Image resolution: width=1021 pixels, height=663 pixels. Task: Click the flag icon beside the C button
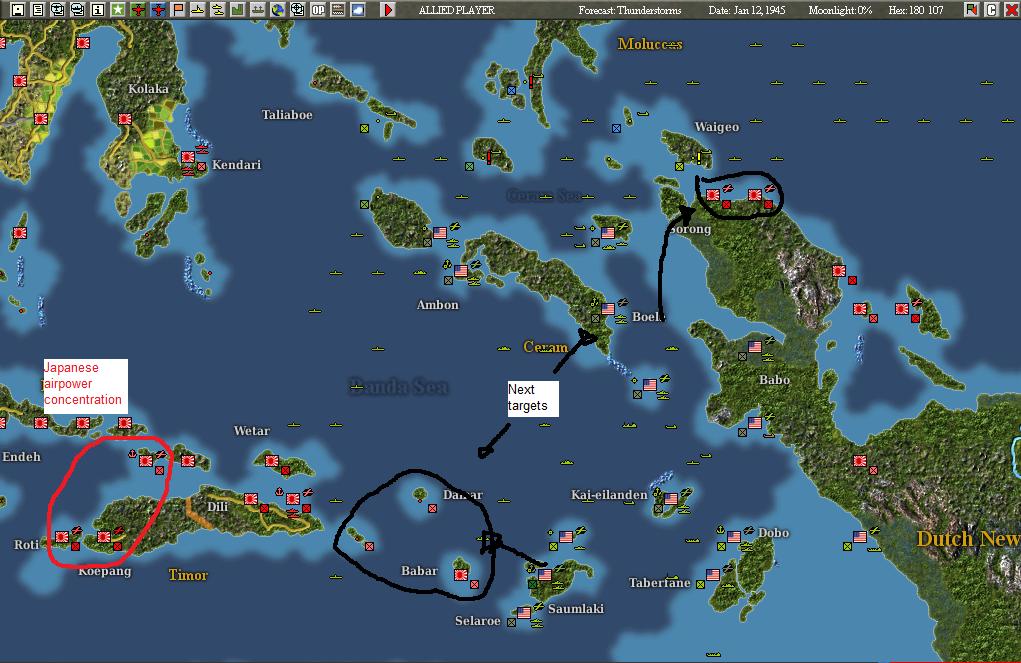(972, 9)
